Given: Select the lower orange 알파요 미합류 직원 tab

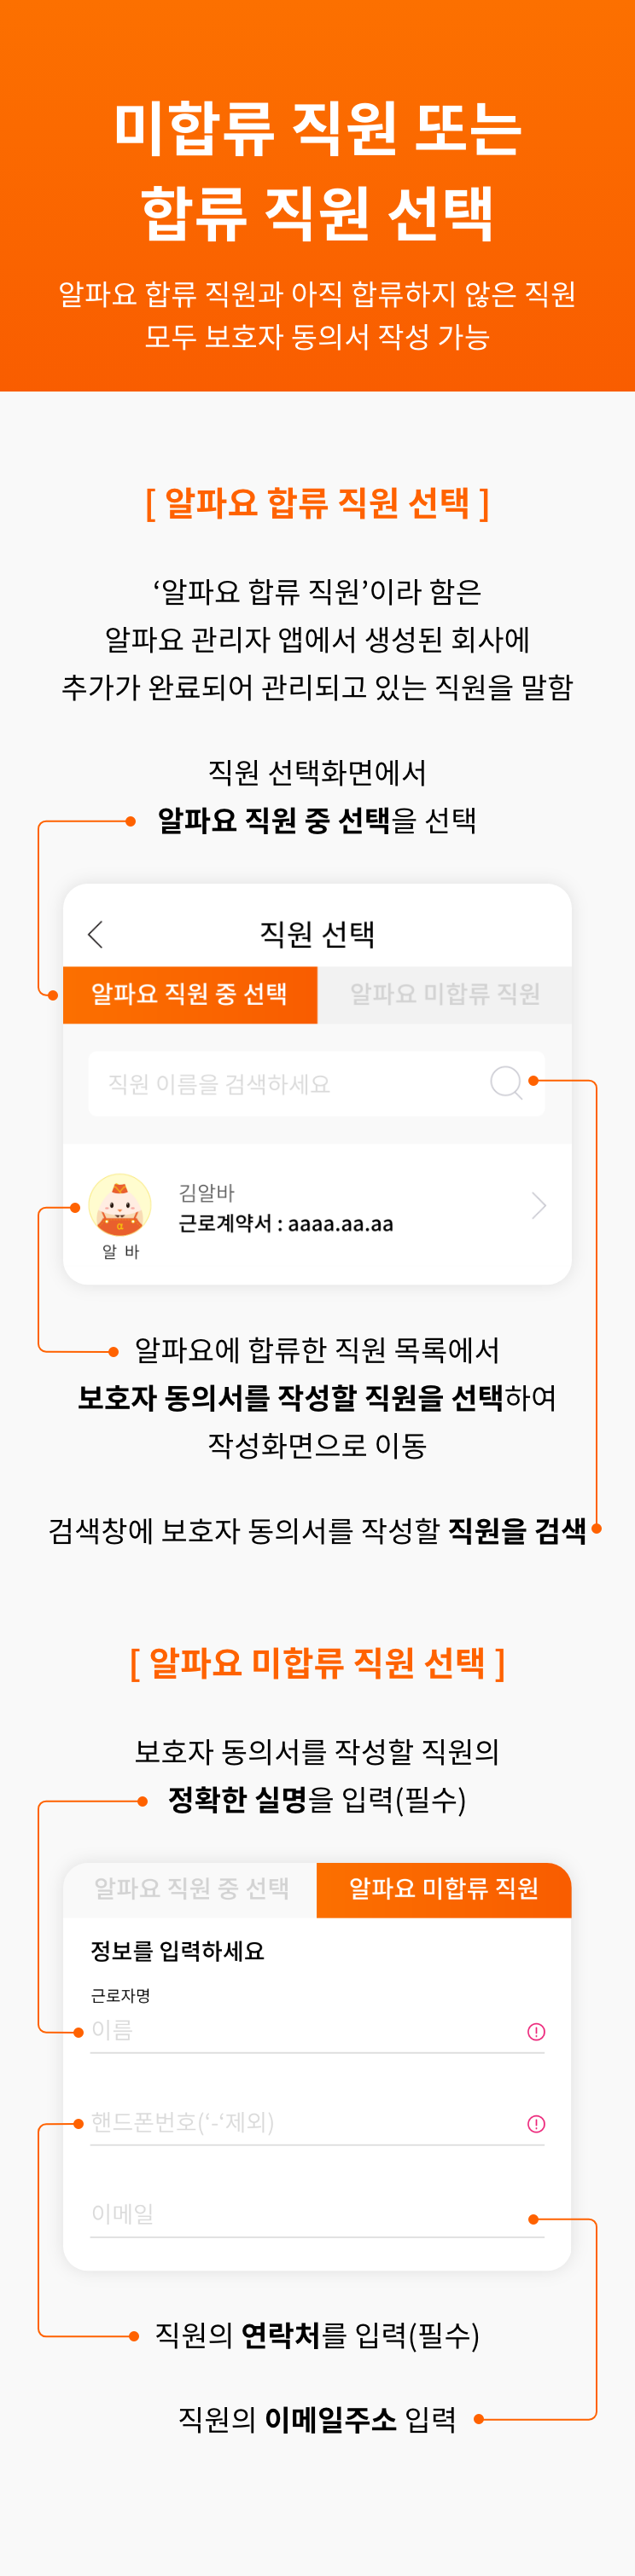Looking at the screenshot, I should pyautogui.click(x=444, y=1889).
